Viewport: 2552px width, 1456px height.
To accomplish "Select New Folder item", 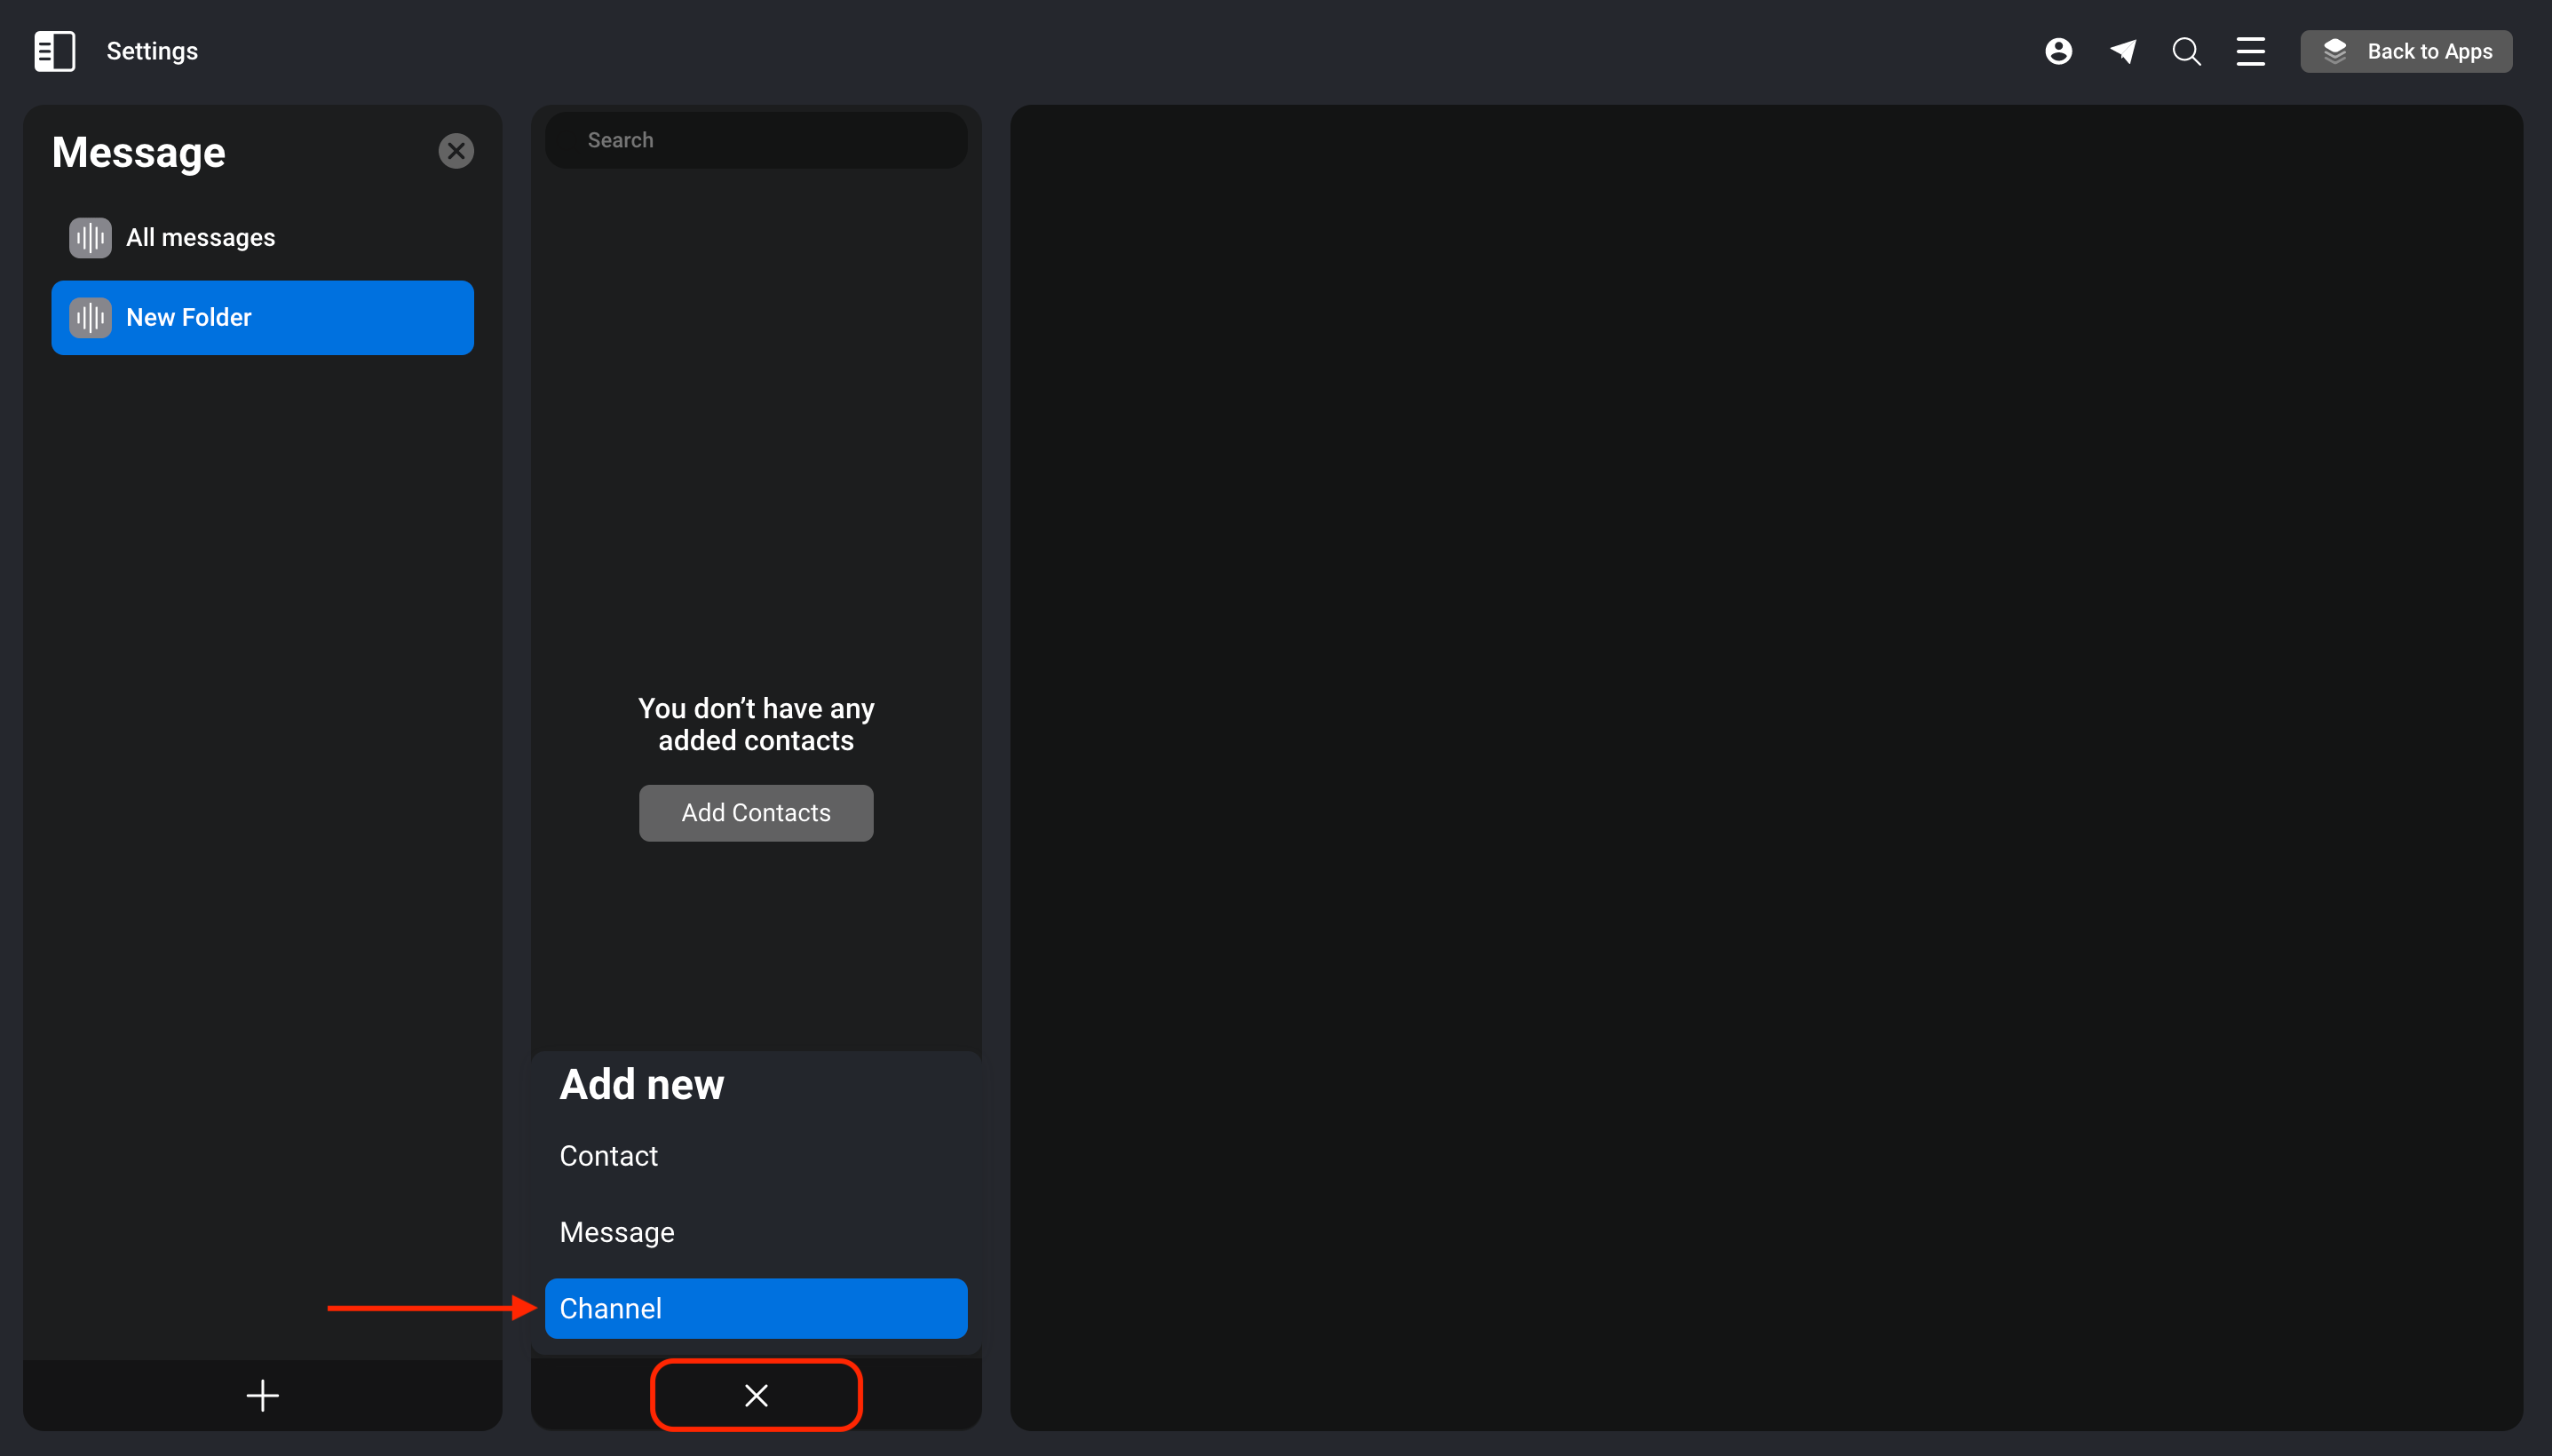I will click(263, 317).
